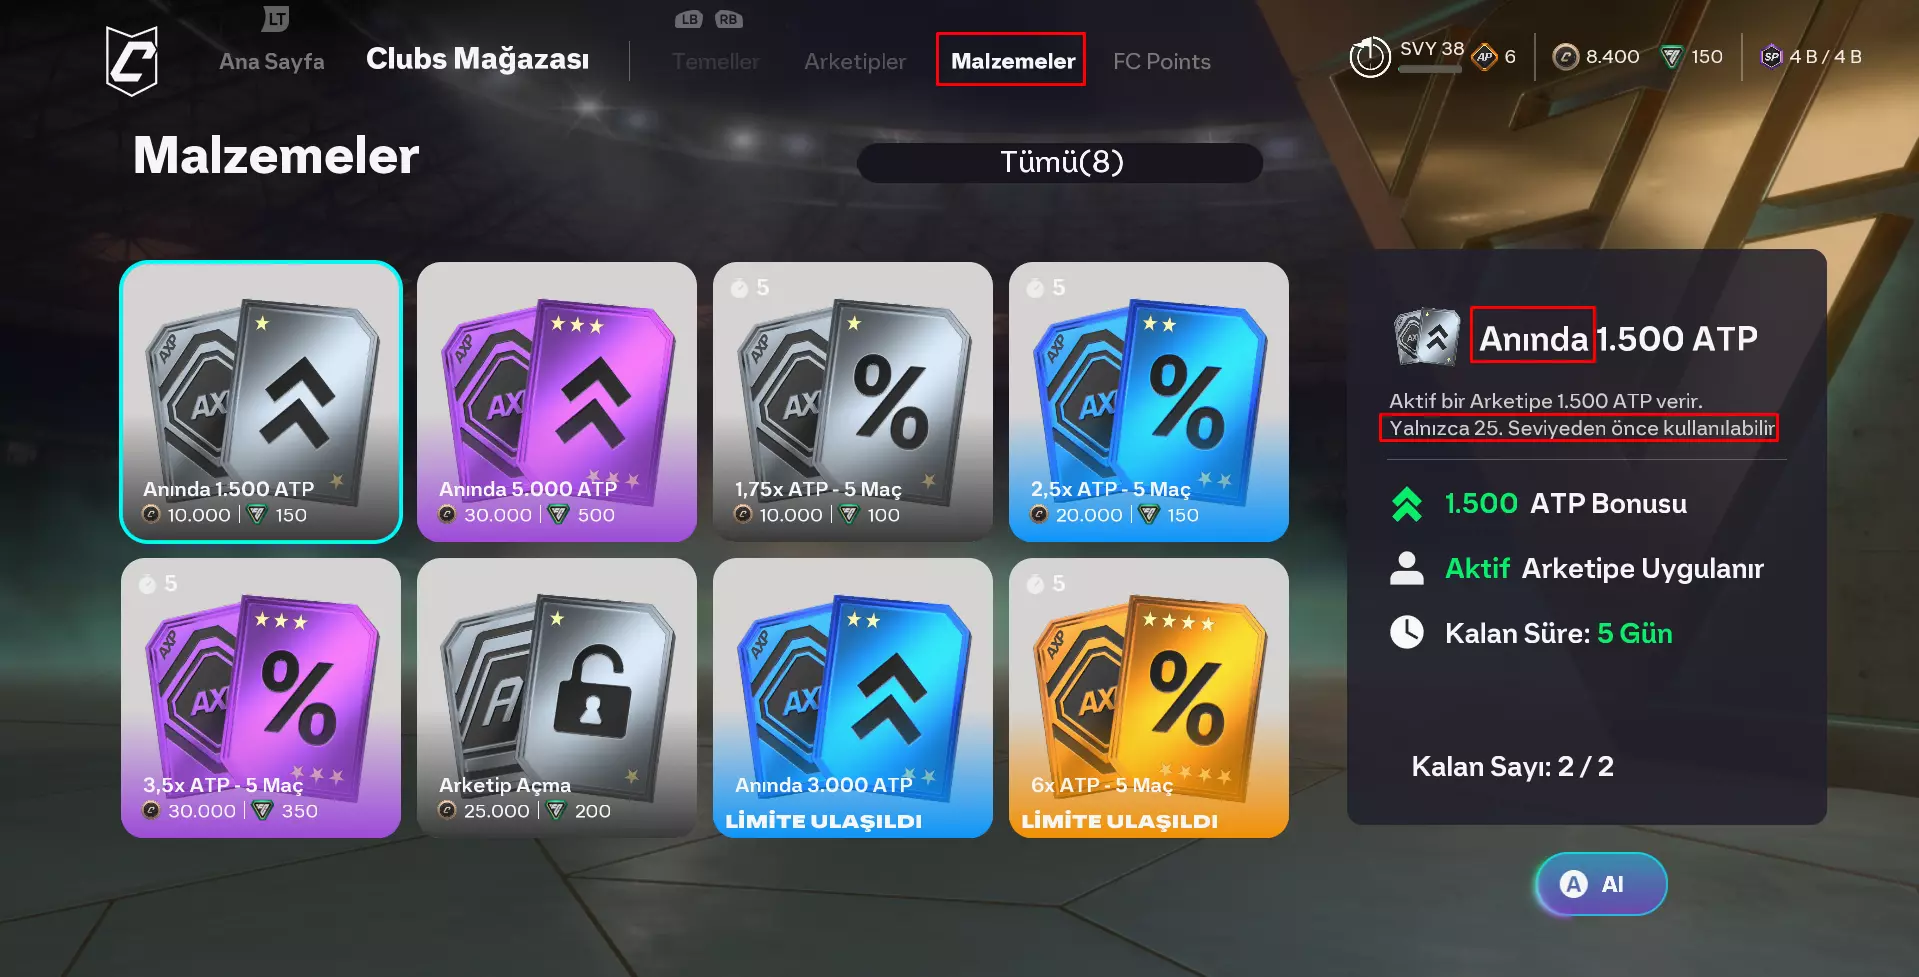Open the Malzemeler tab
This screenshot has height=977, width=1919.
tap(1012, 60)
